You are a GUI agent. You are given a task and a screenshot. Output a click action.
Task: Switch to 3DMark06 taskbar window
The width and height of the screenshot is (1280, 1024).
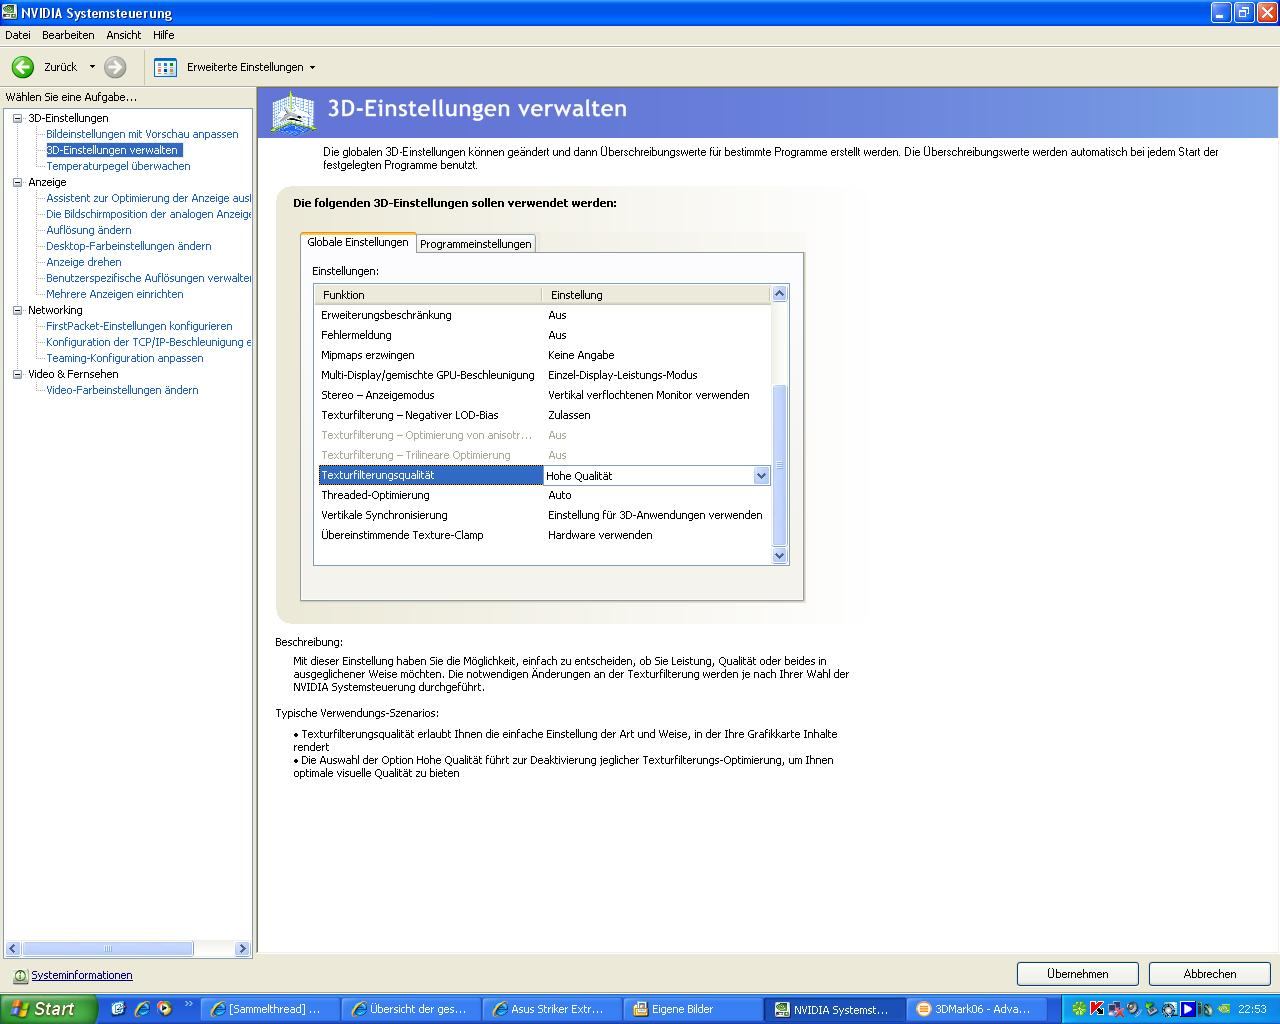(x=976, y=1009)
